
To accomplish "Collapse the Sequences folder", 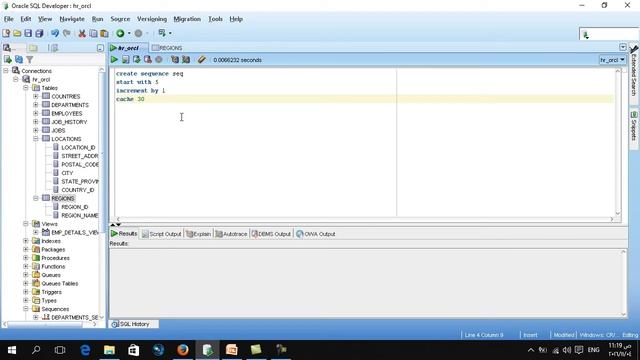I will pos(26,309).
